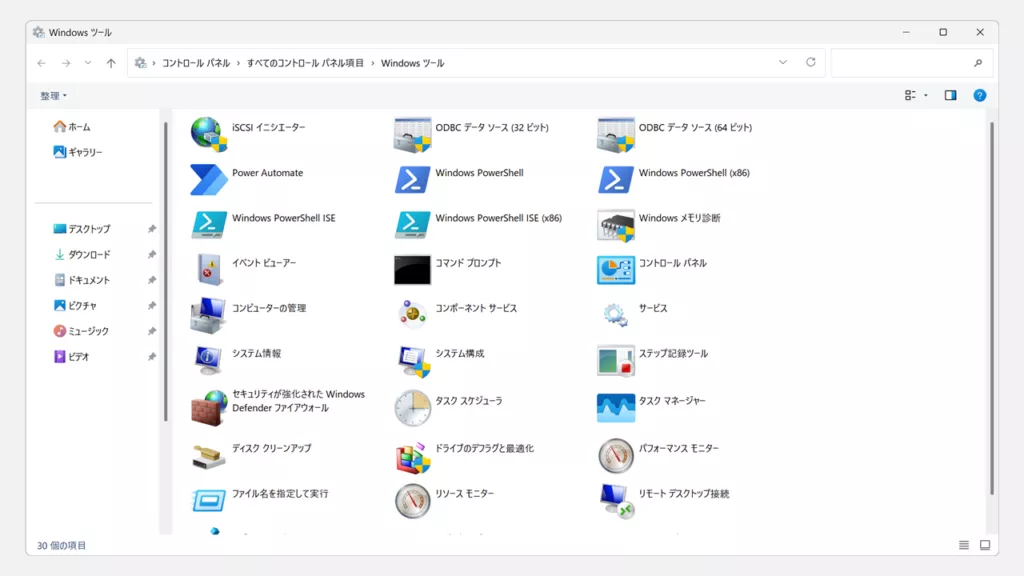Select the Power Automate icon

click(209, 179)
